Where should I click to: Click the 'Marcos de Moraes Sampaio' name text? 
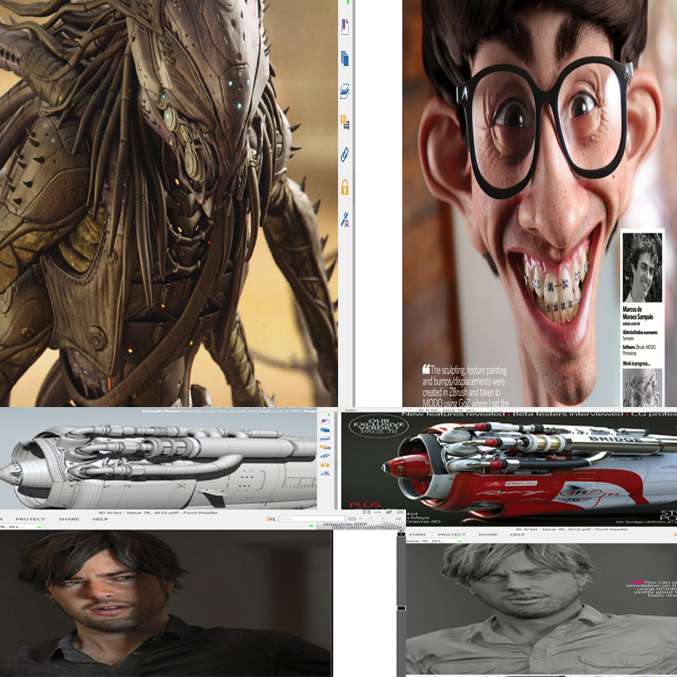(638, 313)
